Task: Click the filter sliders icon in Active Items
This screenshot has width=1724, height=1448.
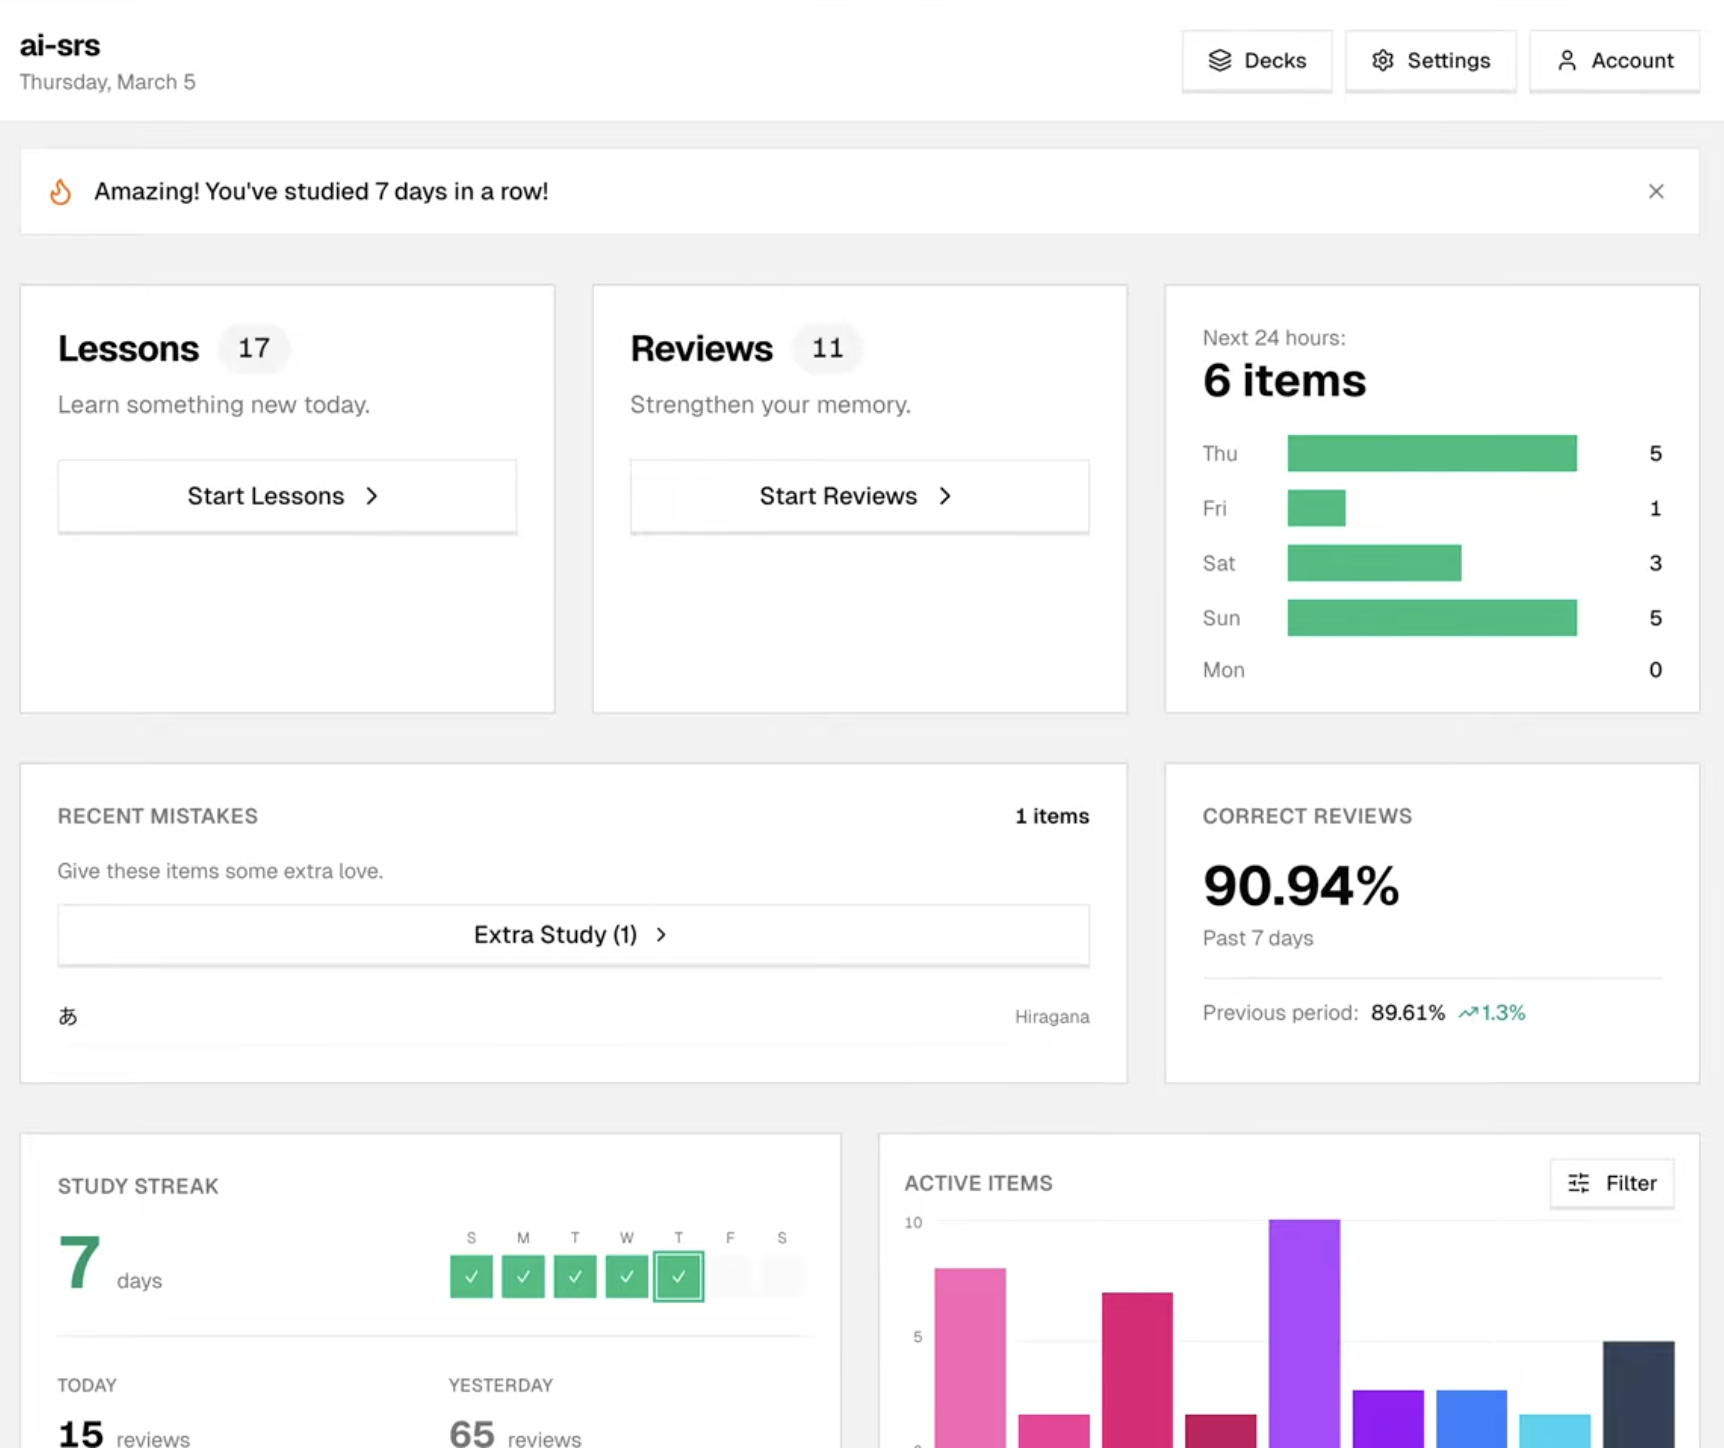Action: pos(1578,1183)
